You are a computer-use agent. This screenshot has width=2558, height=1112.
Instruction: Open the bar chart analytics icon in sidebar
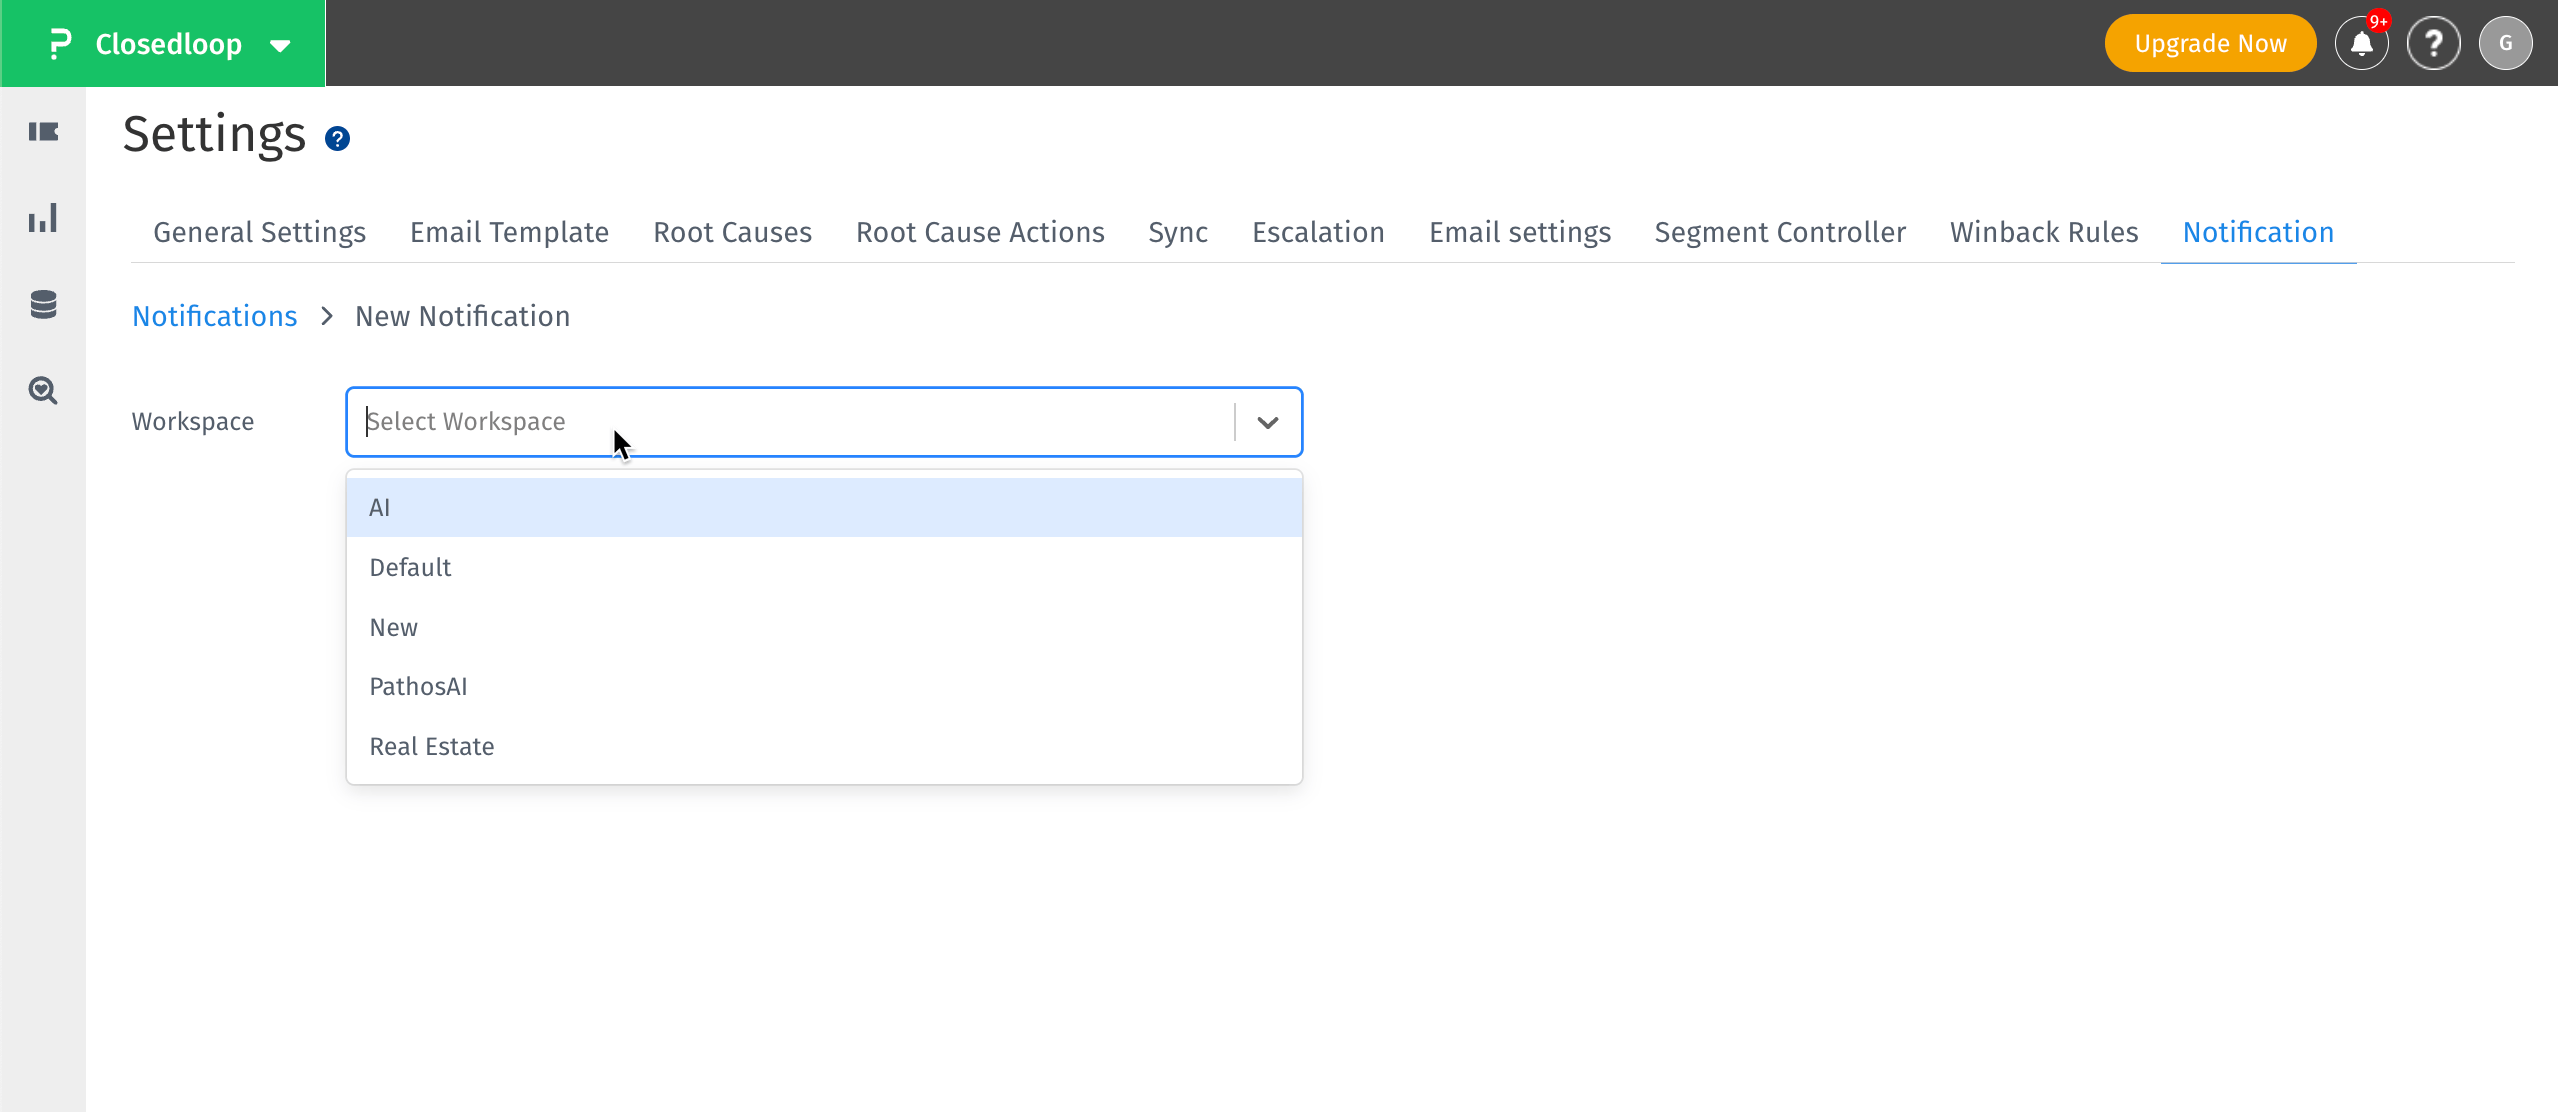click(42, 218)
